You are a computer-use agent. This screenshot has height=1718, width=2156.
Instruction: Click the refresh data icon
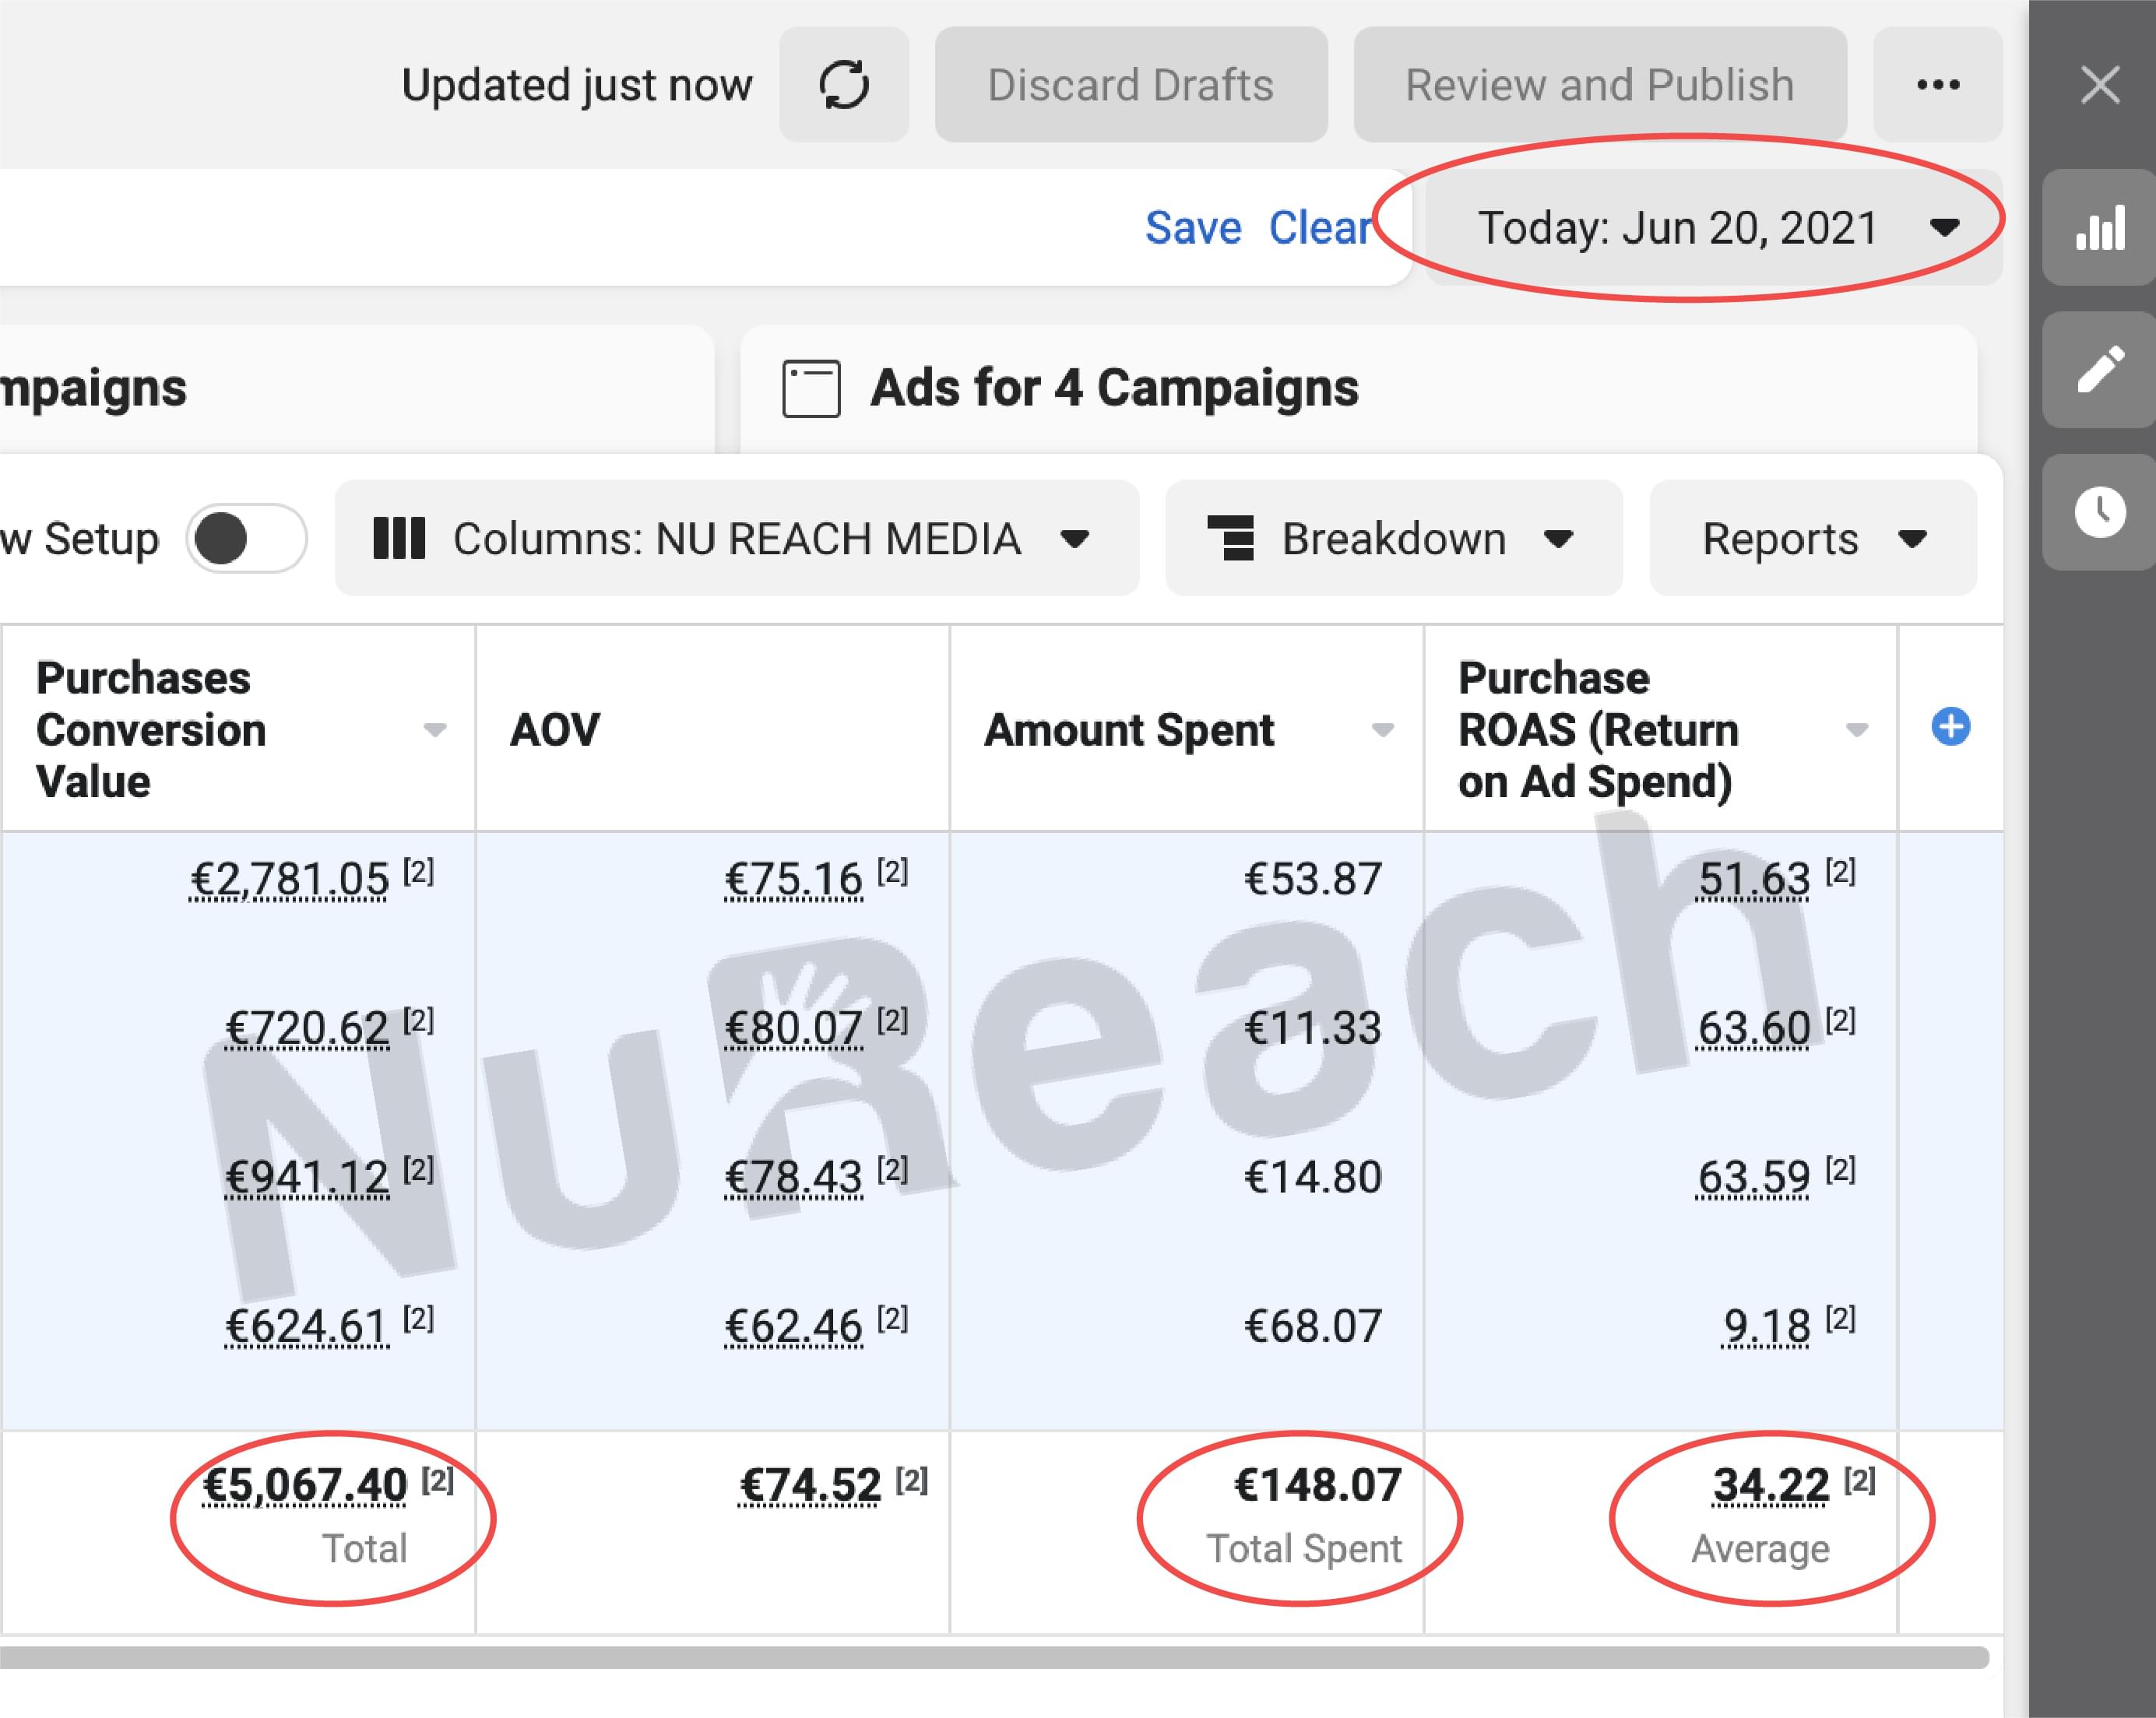(x=843, y=85)
